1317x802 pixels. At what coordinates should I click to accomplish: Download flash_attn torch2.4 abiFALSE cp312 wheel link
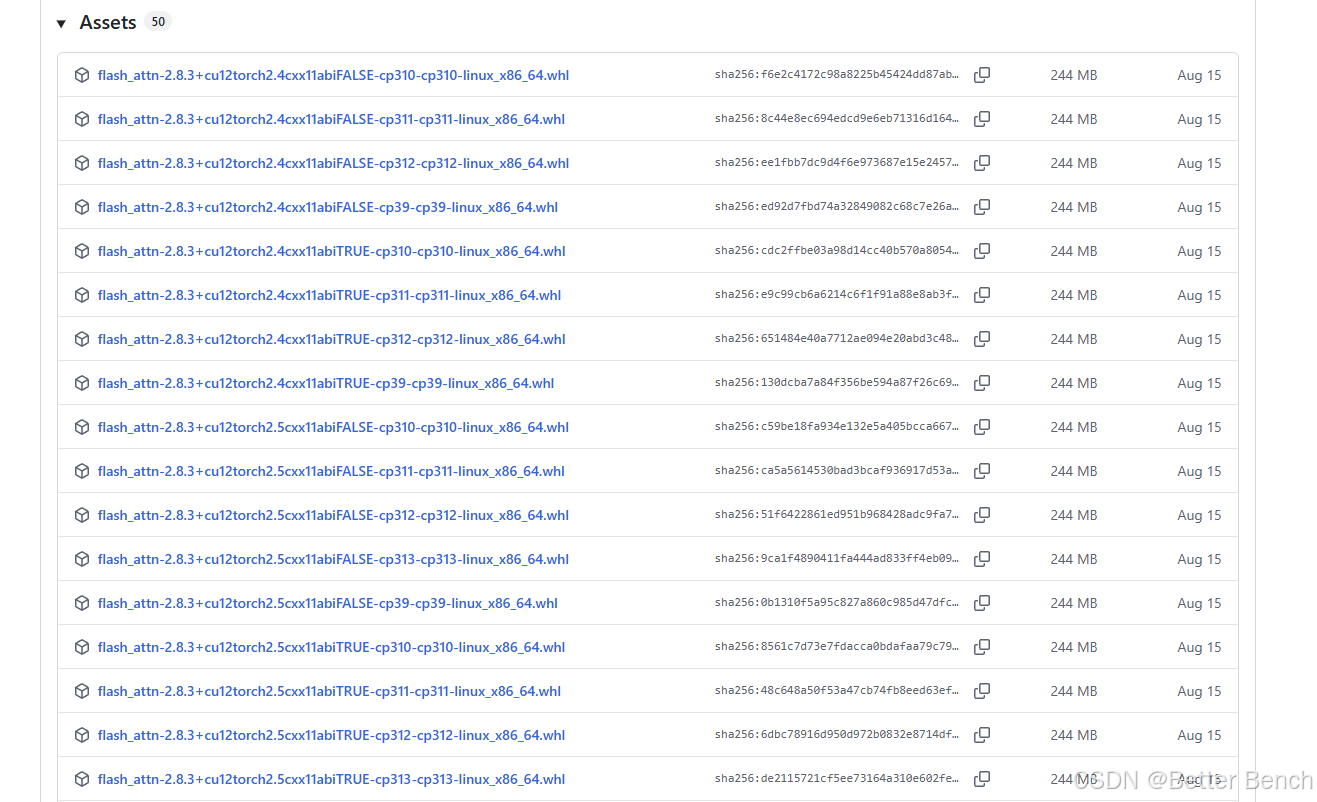coord(333,163)
